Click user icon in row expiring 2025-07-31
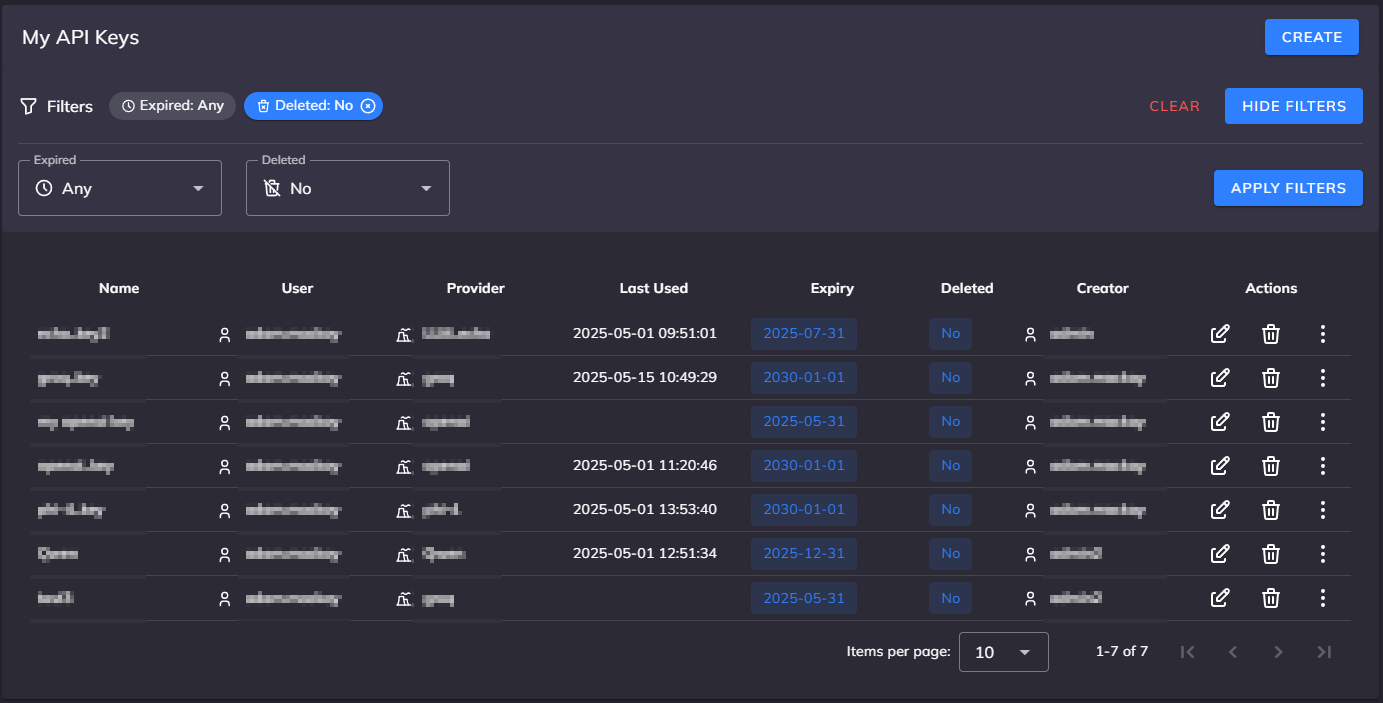 tap(225, 335)
